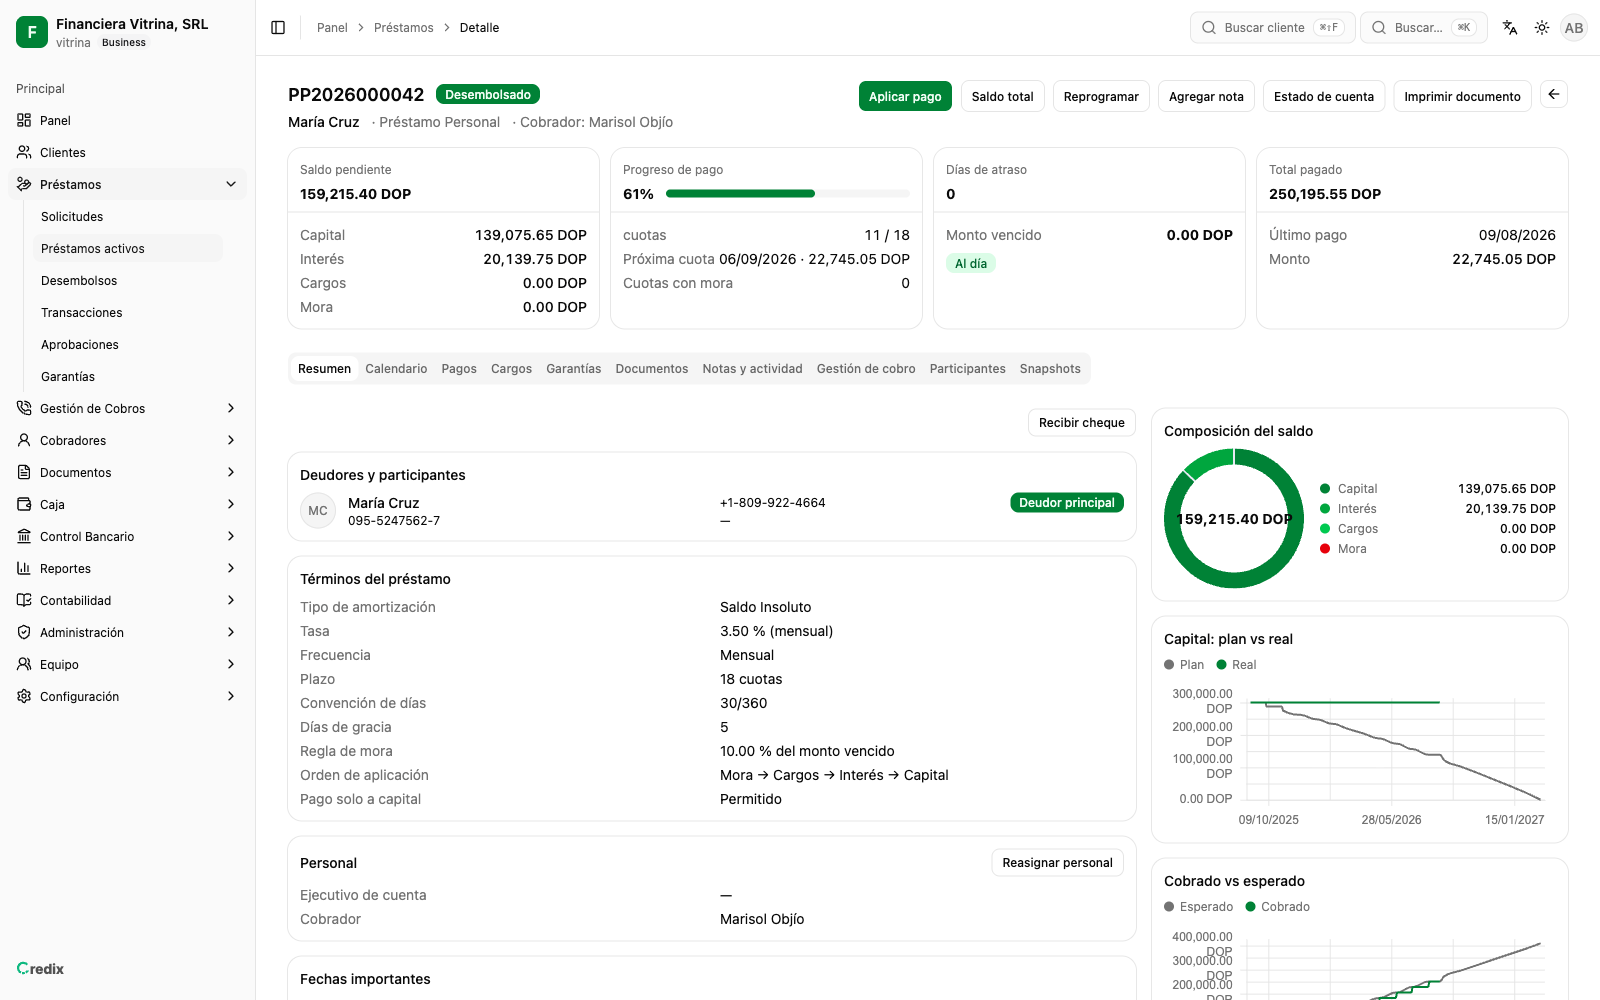Click the Cobradores person icon
This screenshot has height=1000, width=1600.
click(24, 440)
